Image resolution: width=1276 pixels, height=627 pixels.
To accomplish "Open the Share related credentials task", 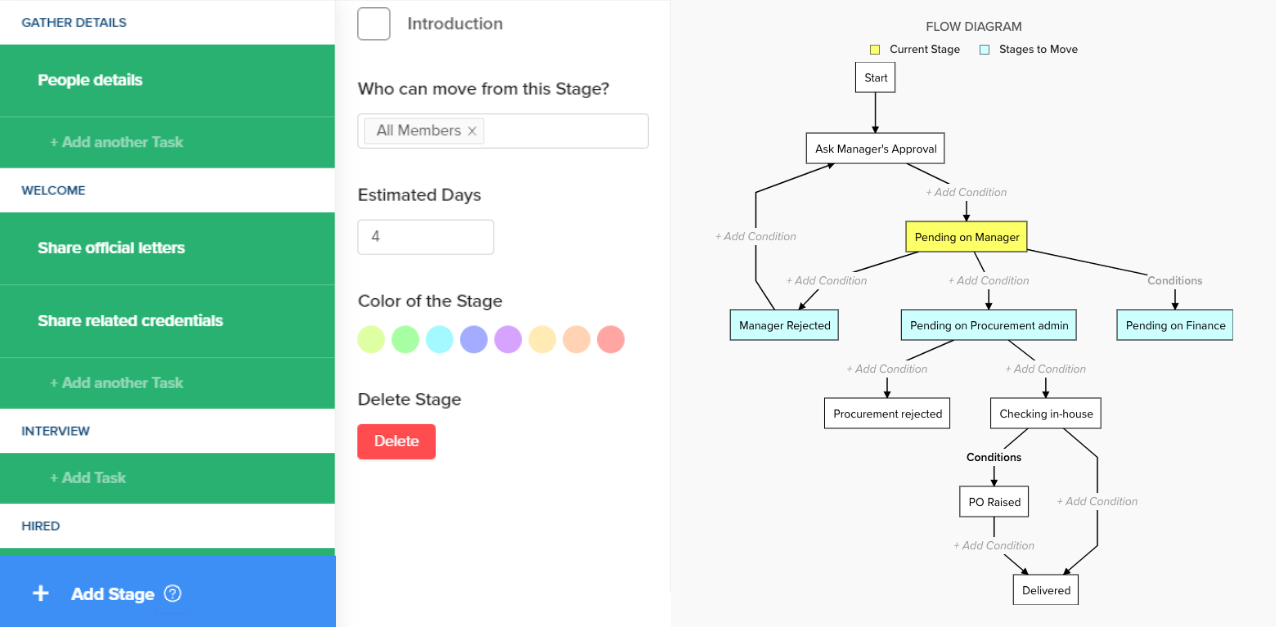I will pos(130,321).
